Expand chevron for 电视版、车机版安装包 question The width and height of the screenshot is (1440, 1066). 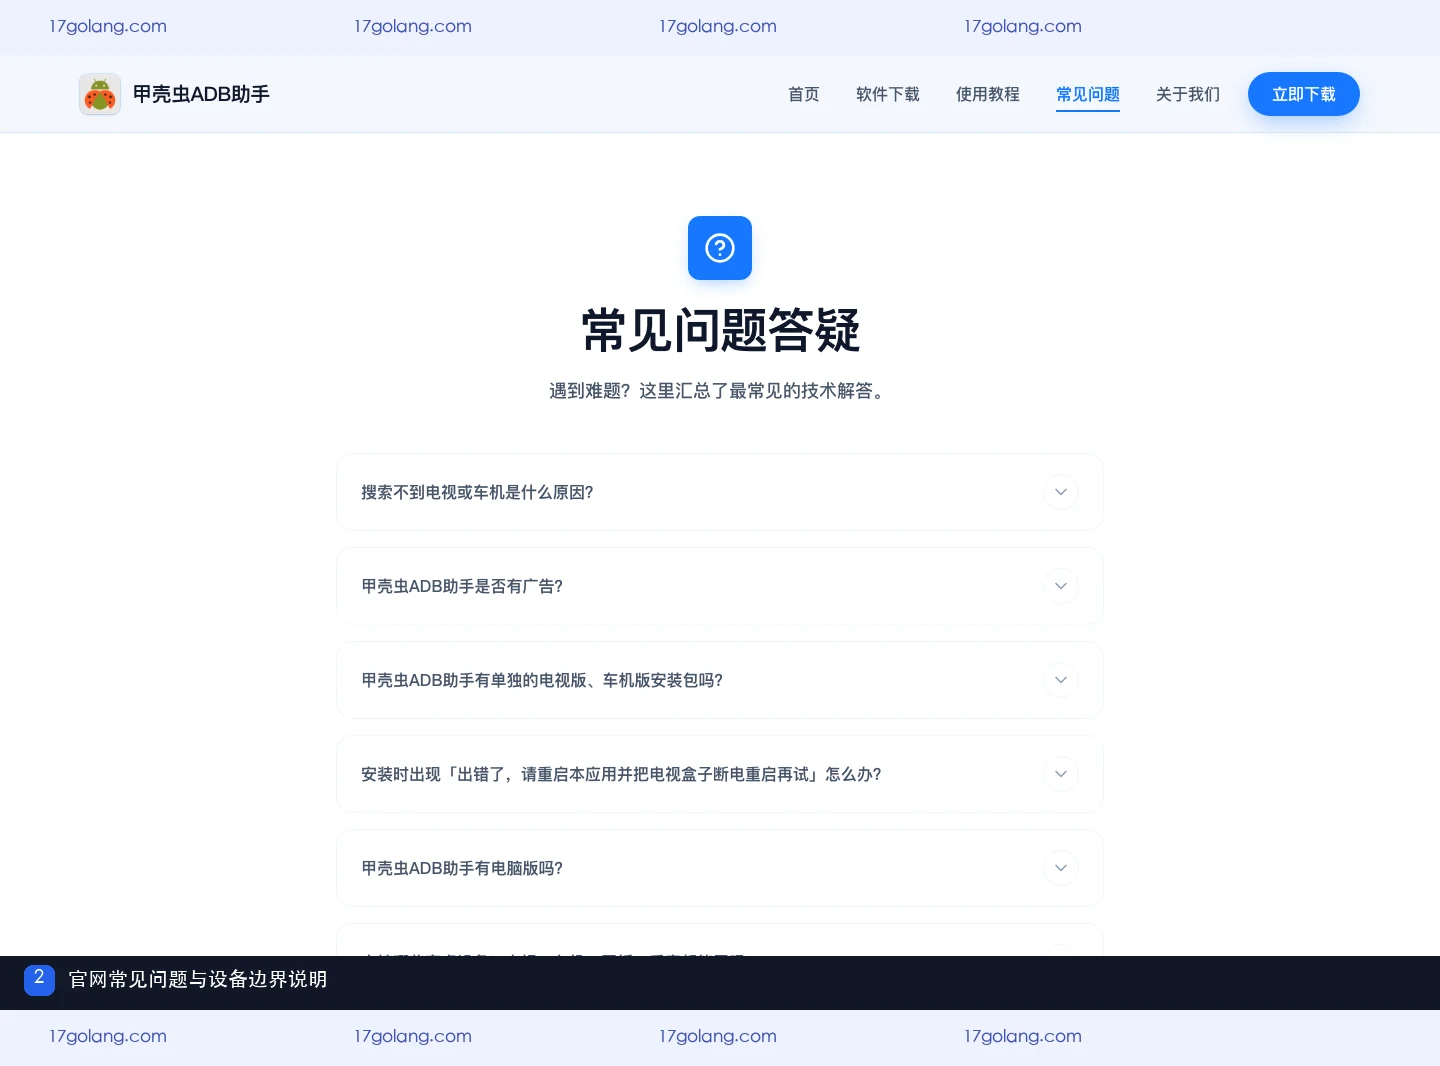point(1061,680)
